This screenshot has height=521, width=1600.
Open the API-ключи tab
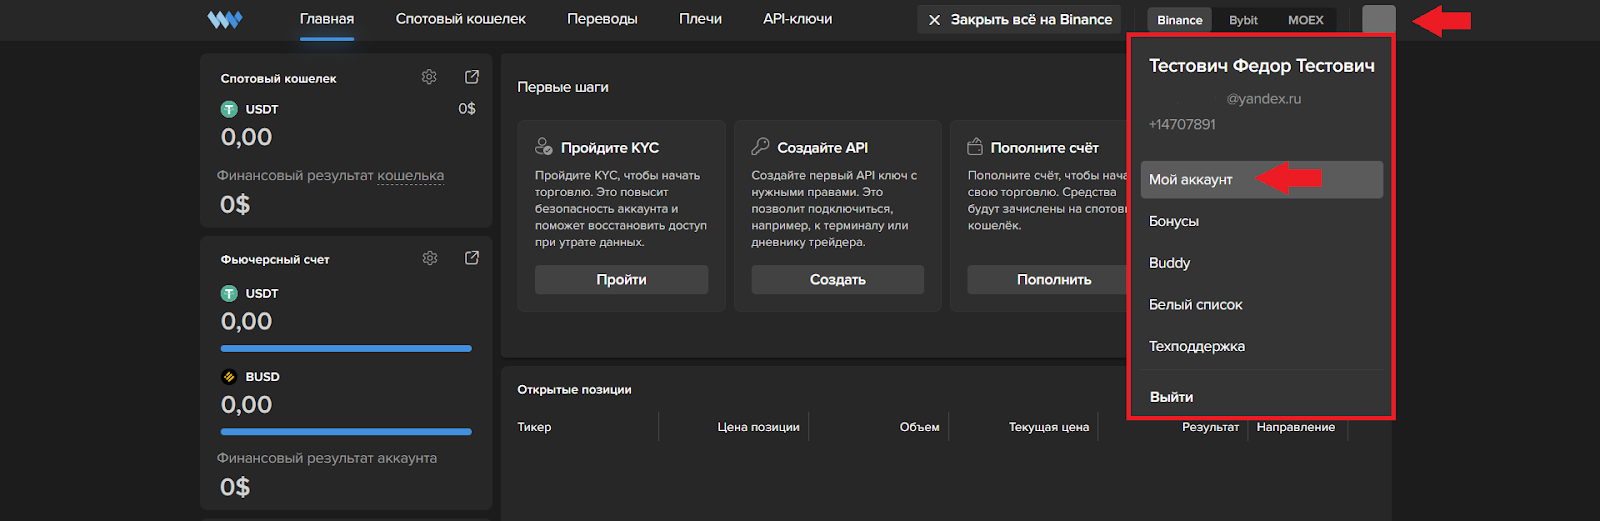pyautogui.click(x=797, y=19)
